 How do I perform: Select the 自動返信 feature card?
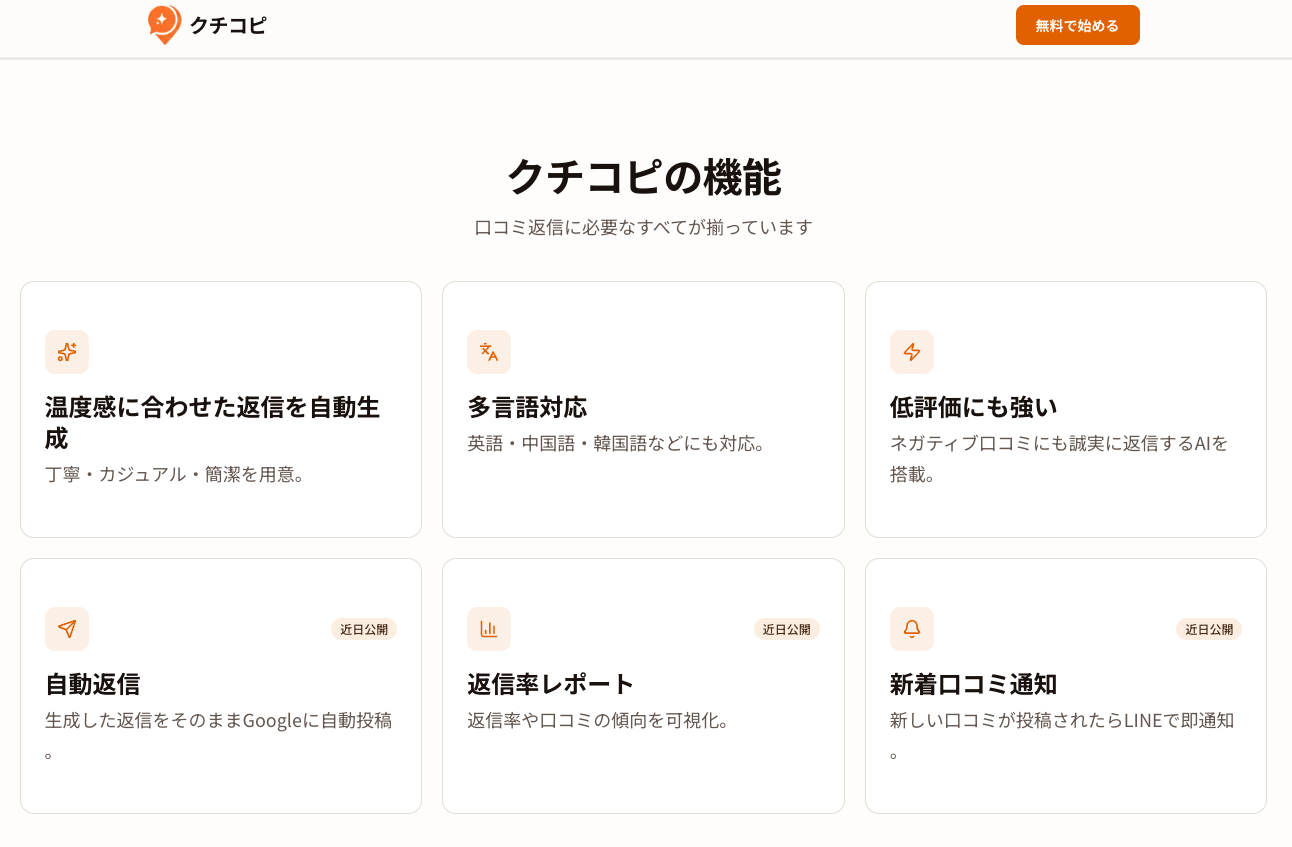(x=221, y=684)
